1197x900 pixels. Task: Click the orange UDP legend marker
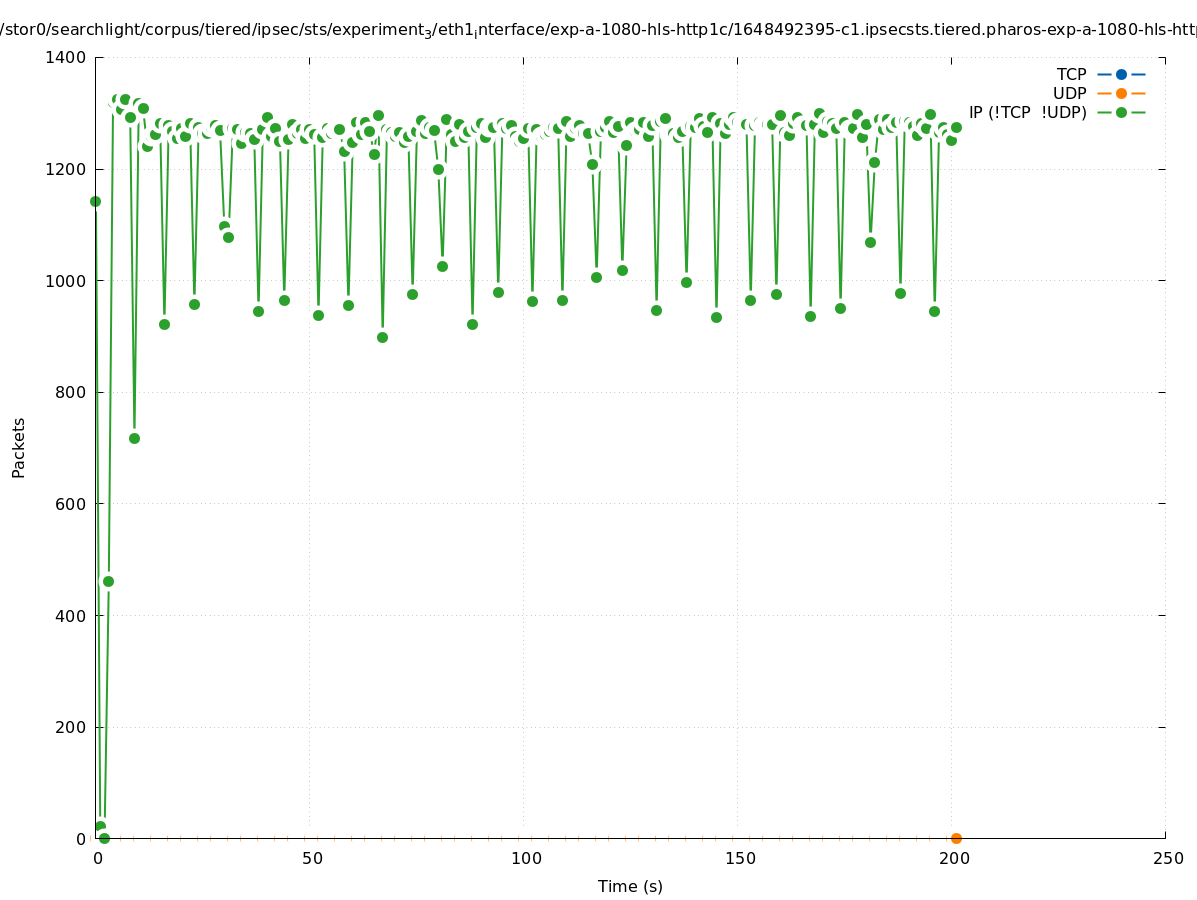1121,93
